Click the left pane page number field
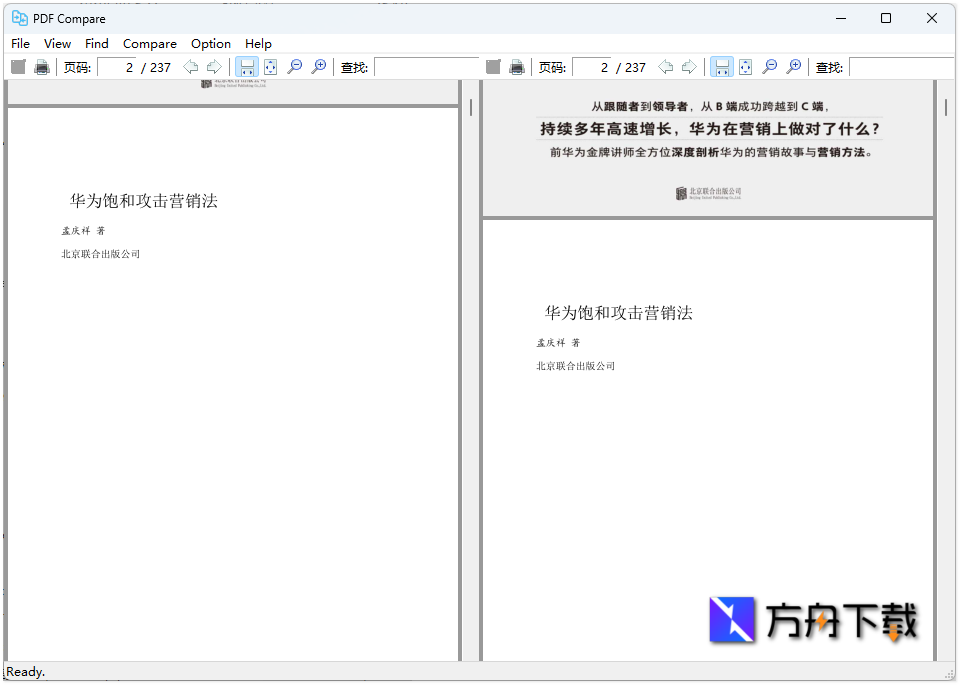 (x=116, y=67)
